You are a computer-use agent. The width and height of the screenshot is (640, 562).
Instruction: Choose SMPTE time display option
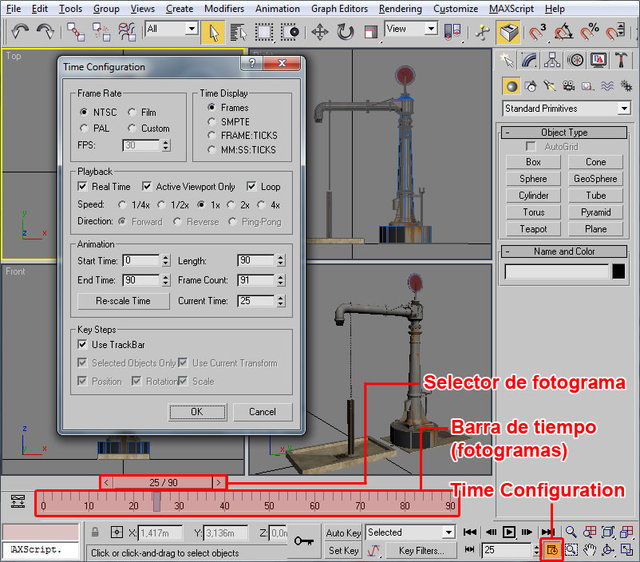tap(211, 121)
